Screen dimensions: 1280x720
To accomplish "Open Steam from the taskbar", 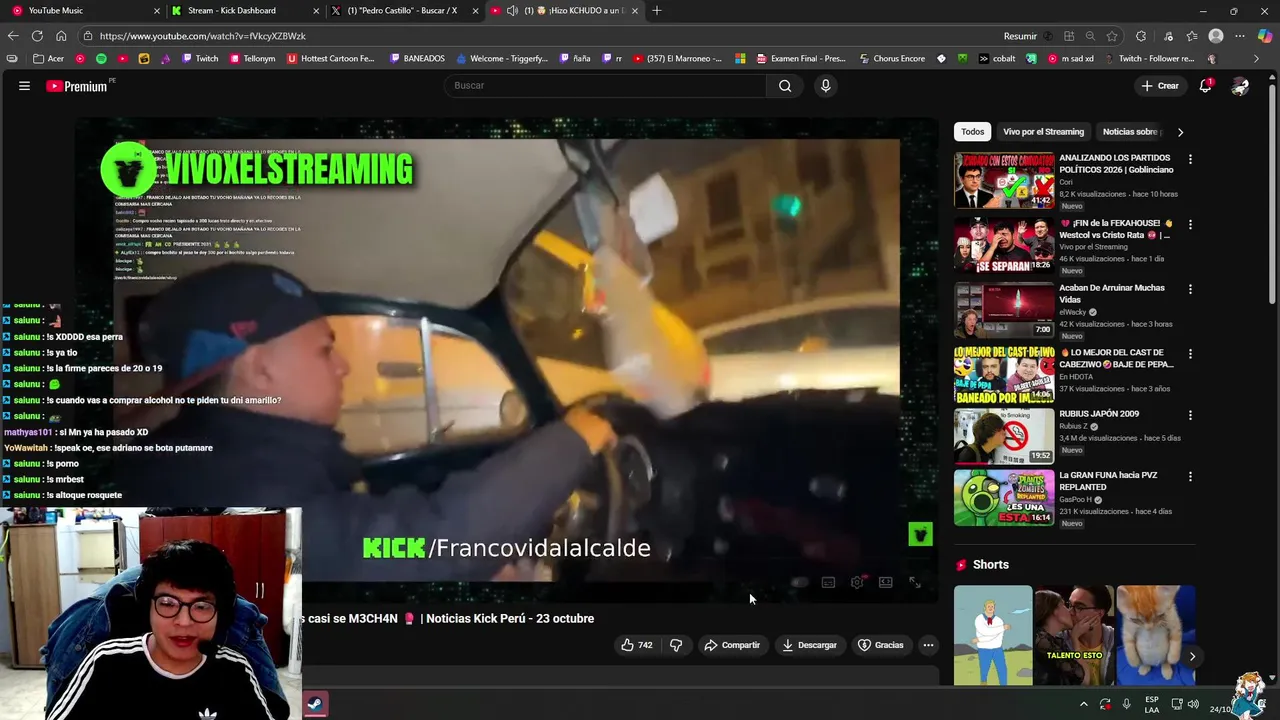I will coord(314,704).
